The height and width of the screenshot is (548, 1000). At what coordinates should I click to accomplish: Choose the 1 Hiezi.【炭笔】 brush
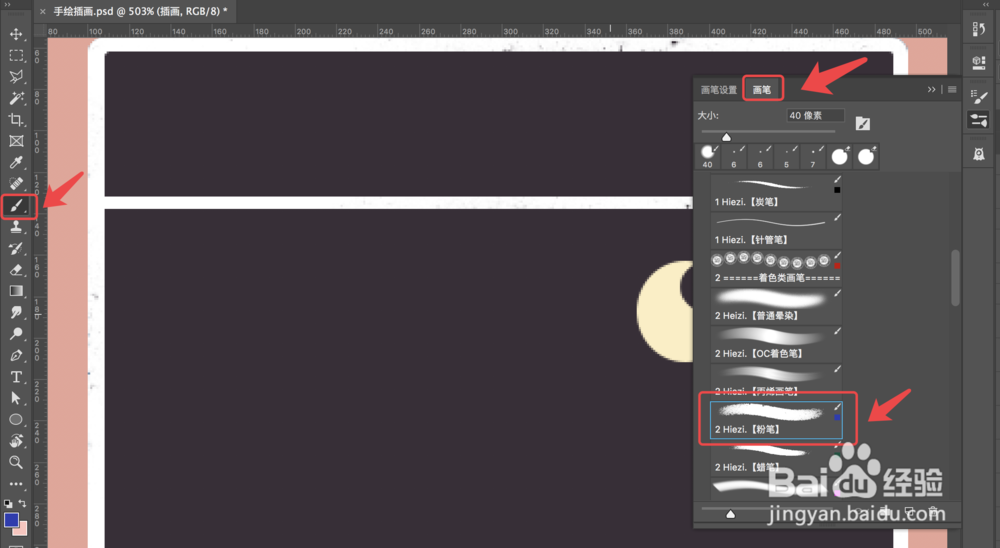click(776, 193)
